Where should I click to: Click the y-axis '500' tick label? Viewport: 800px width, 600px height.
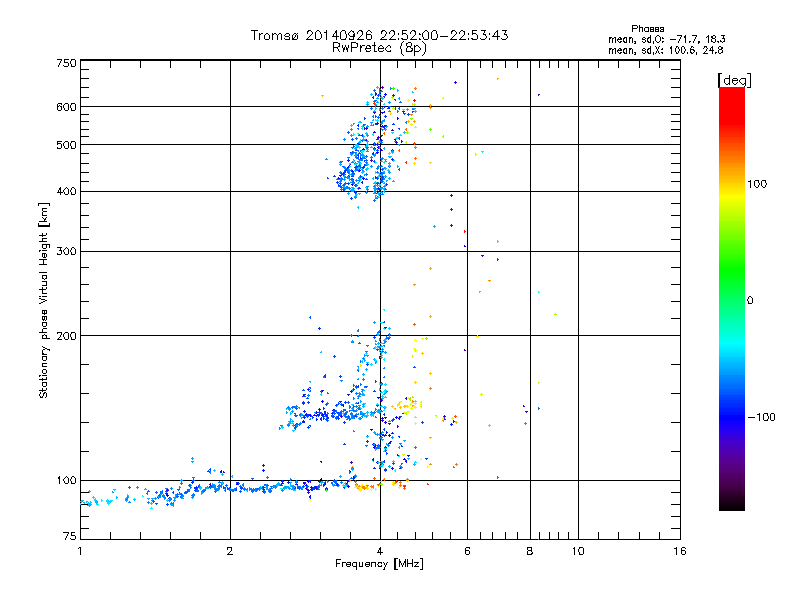(x=66, y=145)
